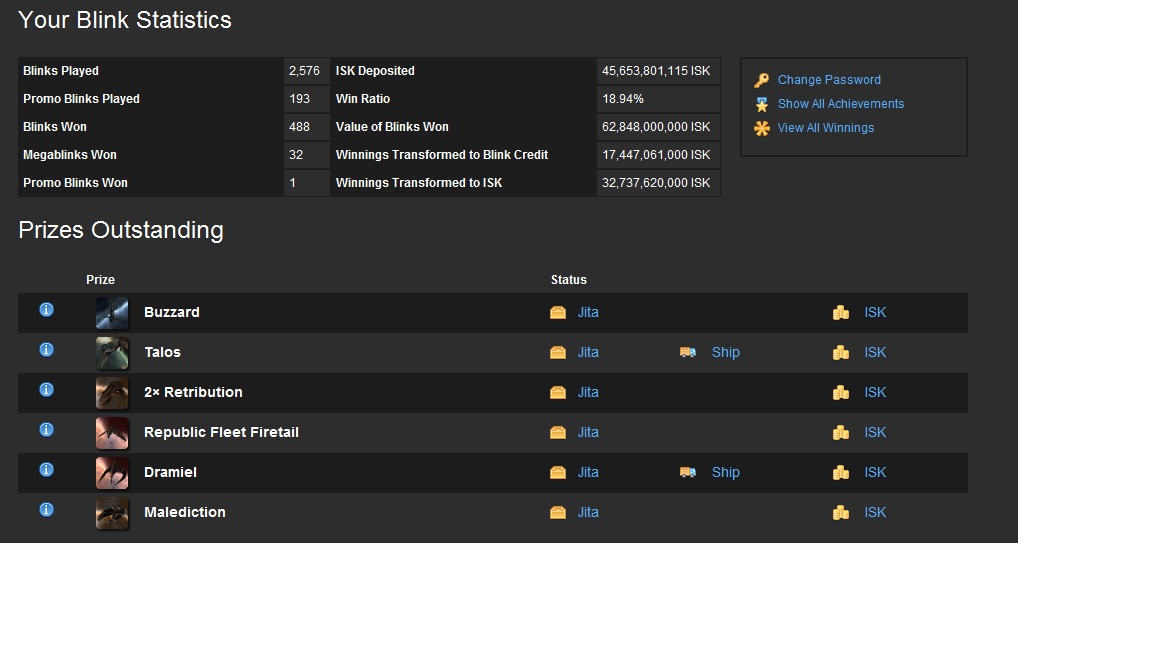
Task: Click the coins icon in Dramiel row
Action: pos(841,472)
